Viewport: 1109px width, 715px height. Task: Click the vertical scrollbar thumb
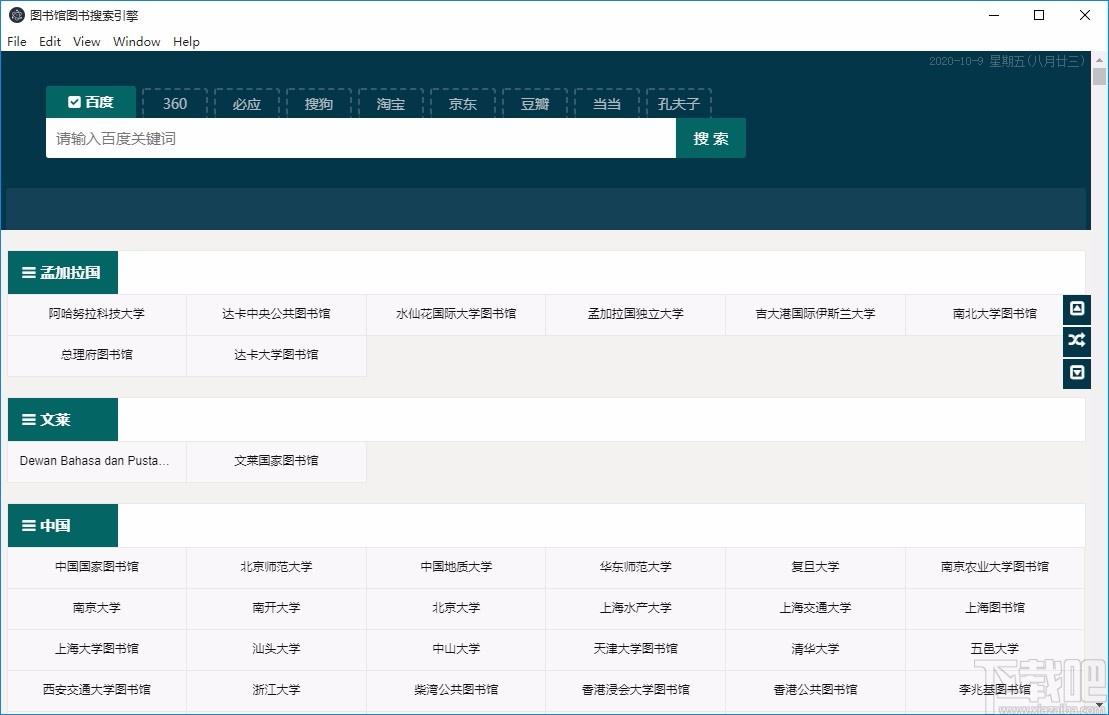[1099, 79]
